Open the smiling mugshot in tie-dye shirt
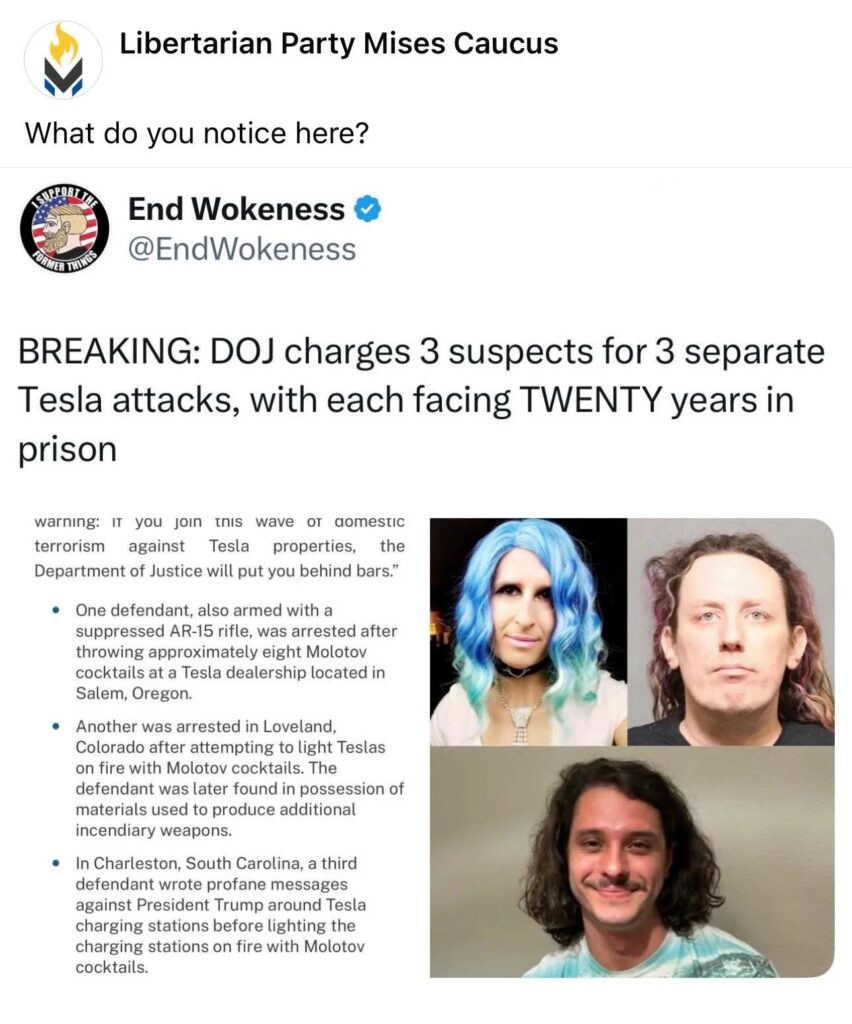The image size is (852, 1024). [x=632, y=862]
